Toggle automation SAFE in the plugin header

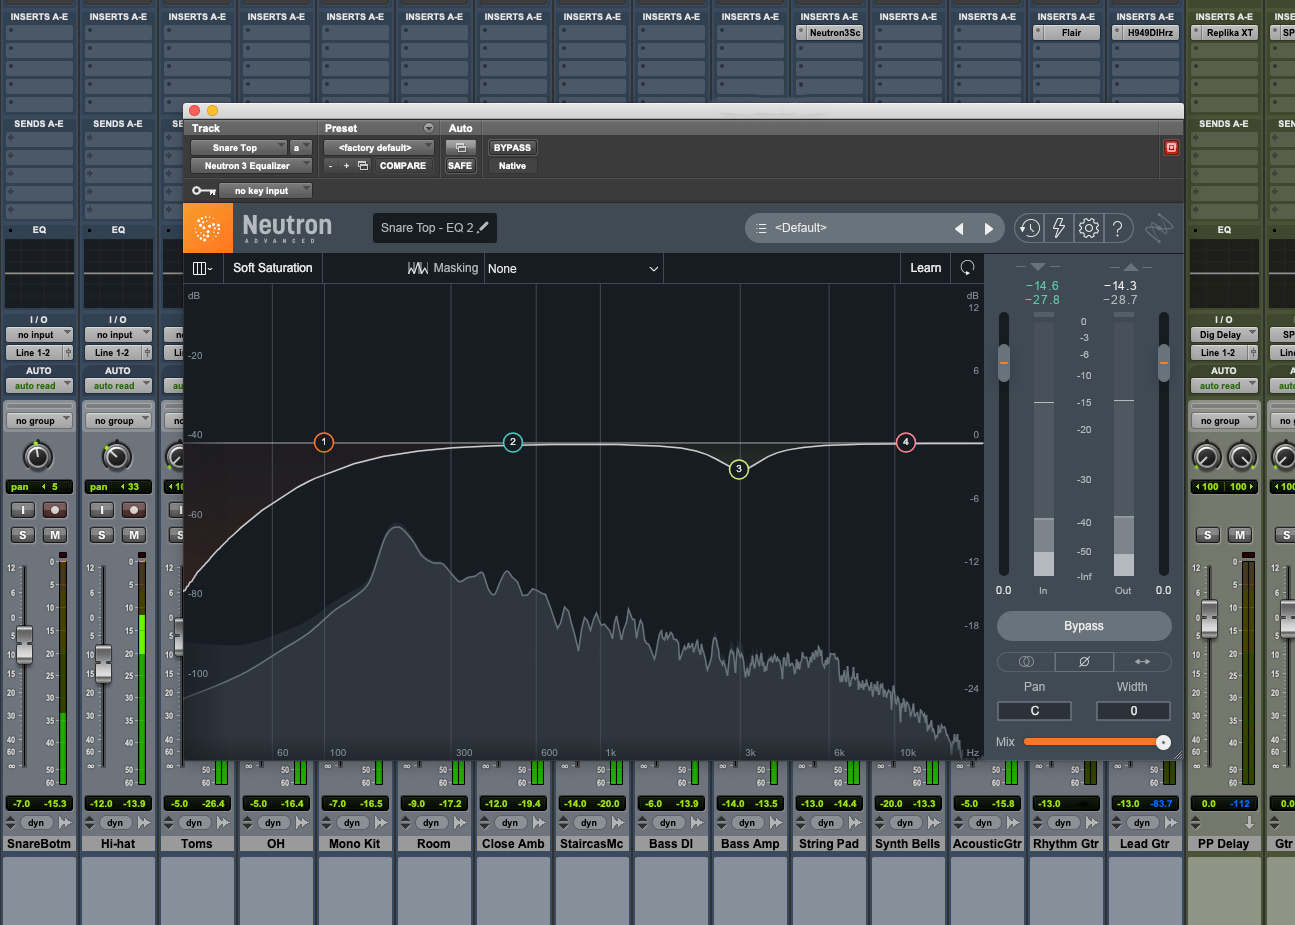pos(460,166)
